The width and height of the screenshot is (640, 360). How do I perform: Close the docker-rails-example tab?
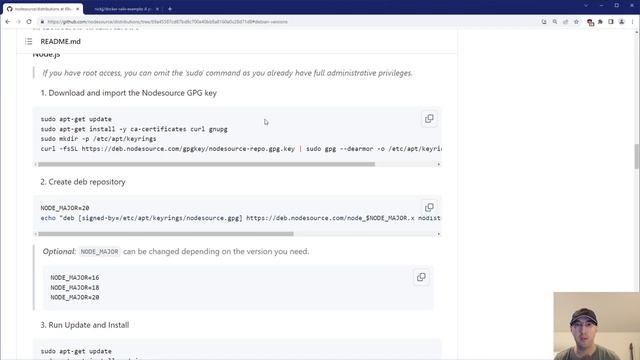coord(157,9)
